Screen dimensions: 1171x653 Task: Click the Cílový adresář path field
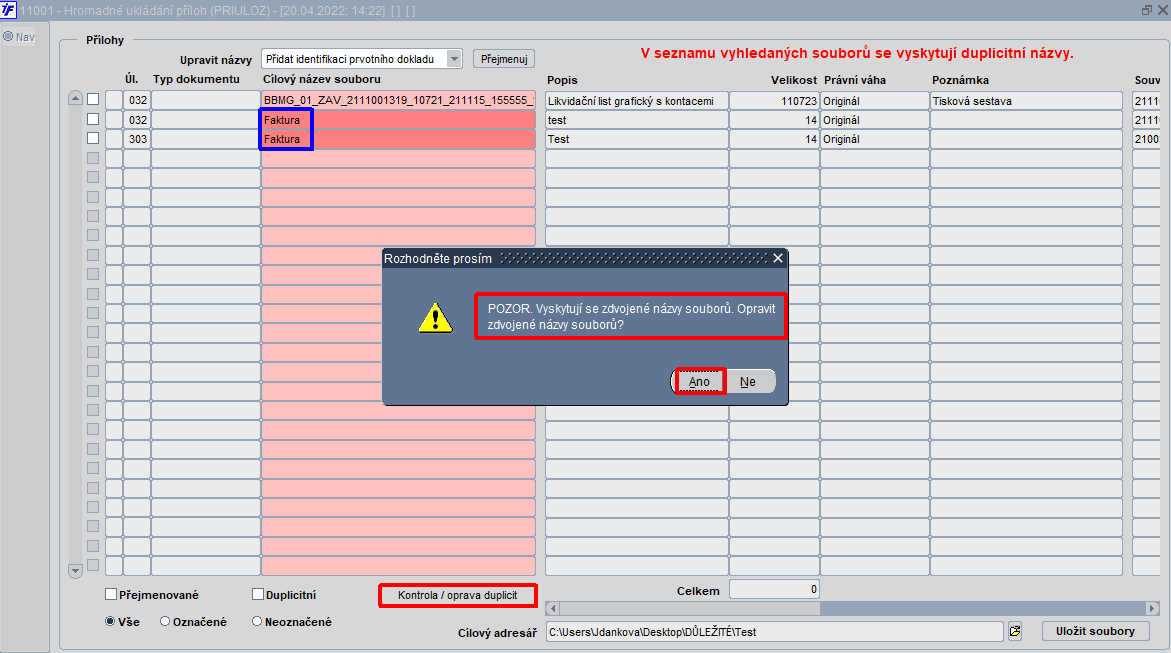click(x=774, y=632)
